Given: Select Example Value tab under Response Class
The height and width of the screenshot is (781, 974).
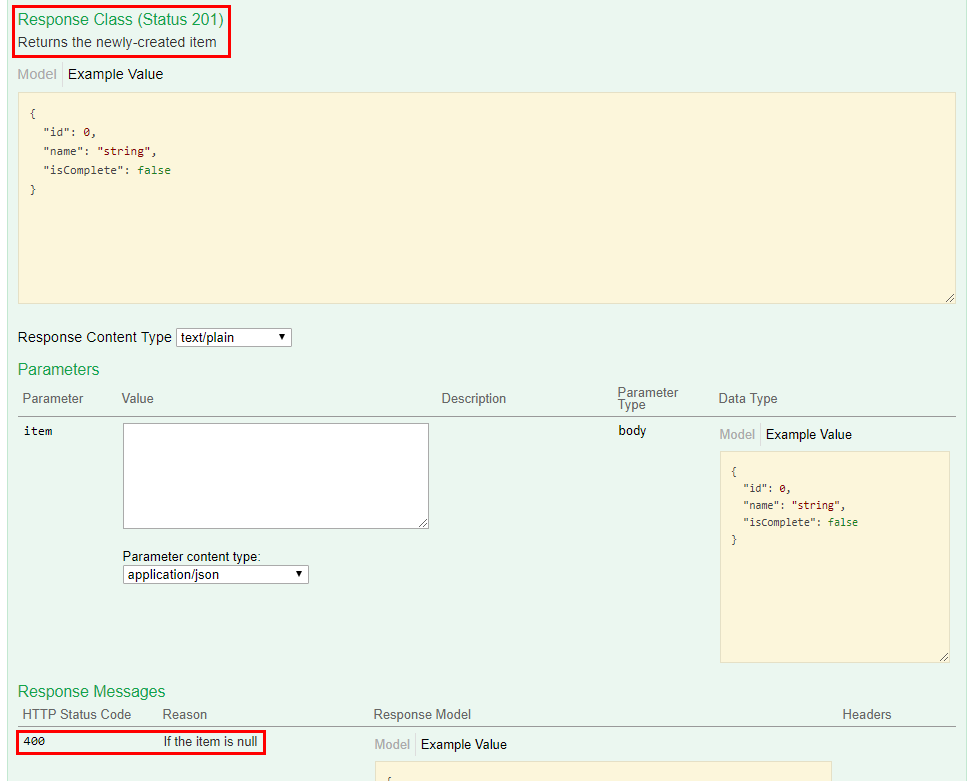Looking at the screenshot, I should pyautogui.click(x=115, y=74).
